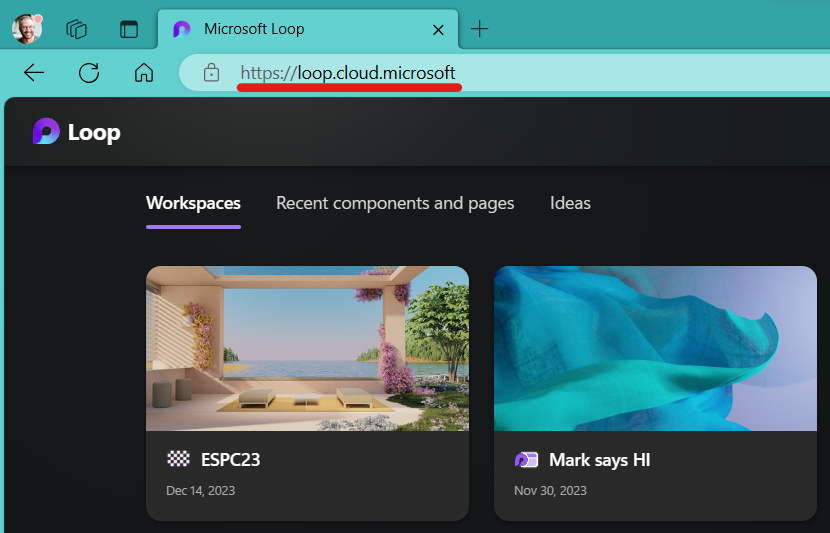
Task: Toggle the vertical tabs icon
Action: [129, 29]
